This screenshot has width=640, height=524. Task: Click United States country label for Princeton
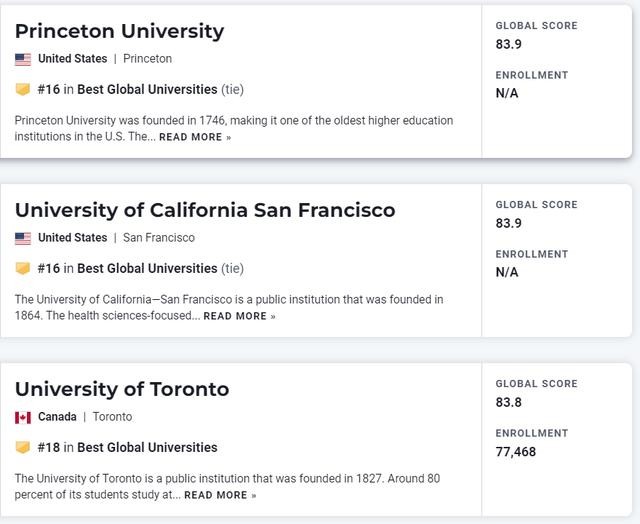pyautogui.click(x=73, y=59)
